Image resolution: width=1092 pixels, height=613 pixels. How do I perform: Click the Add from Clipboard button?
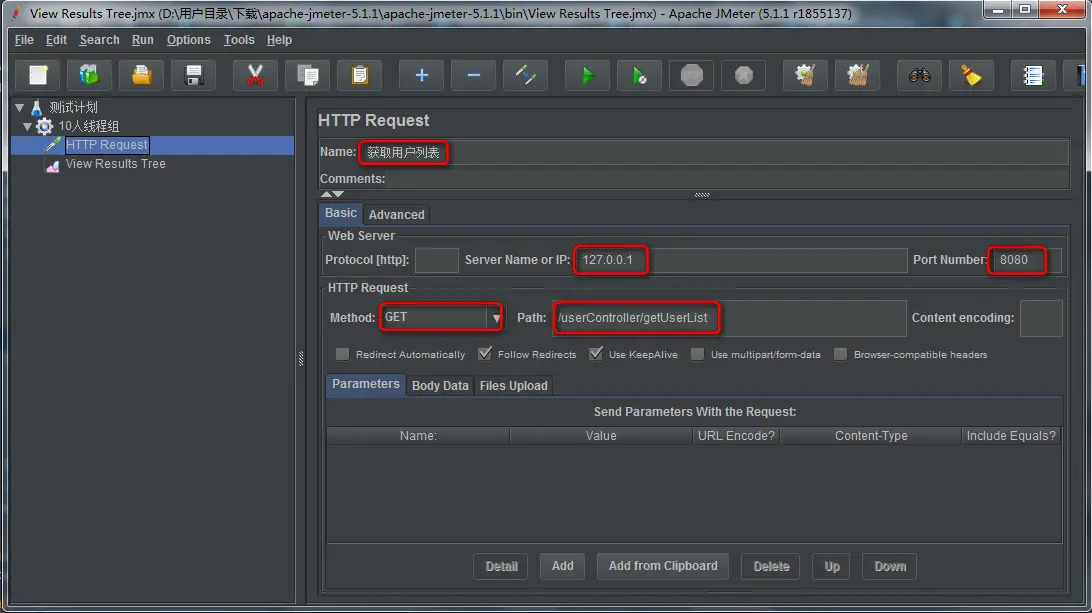coord(662,566)
